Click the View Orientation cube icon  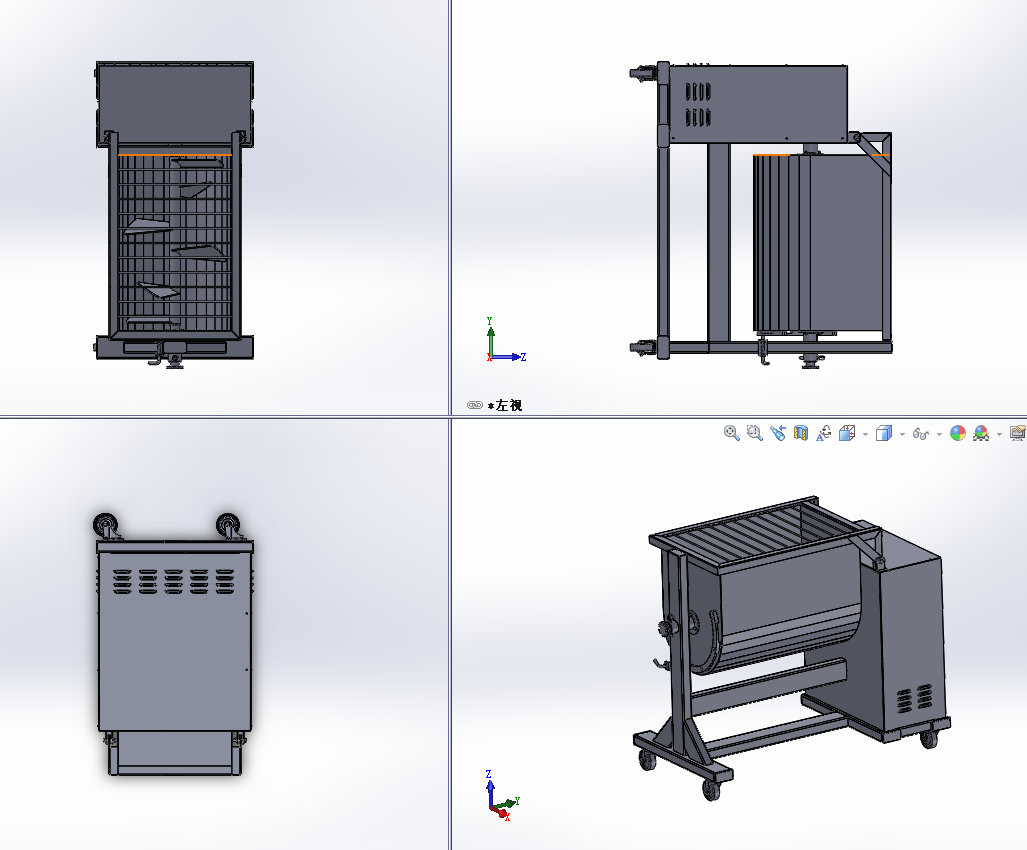click(x=847, y=433)
